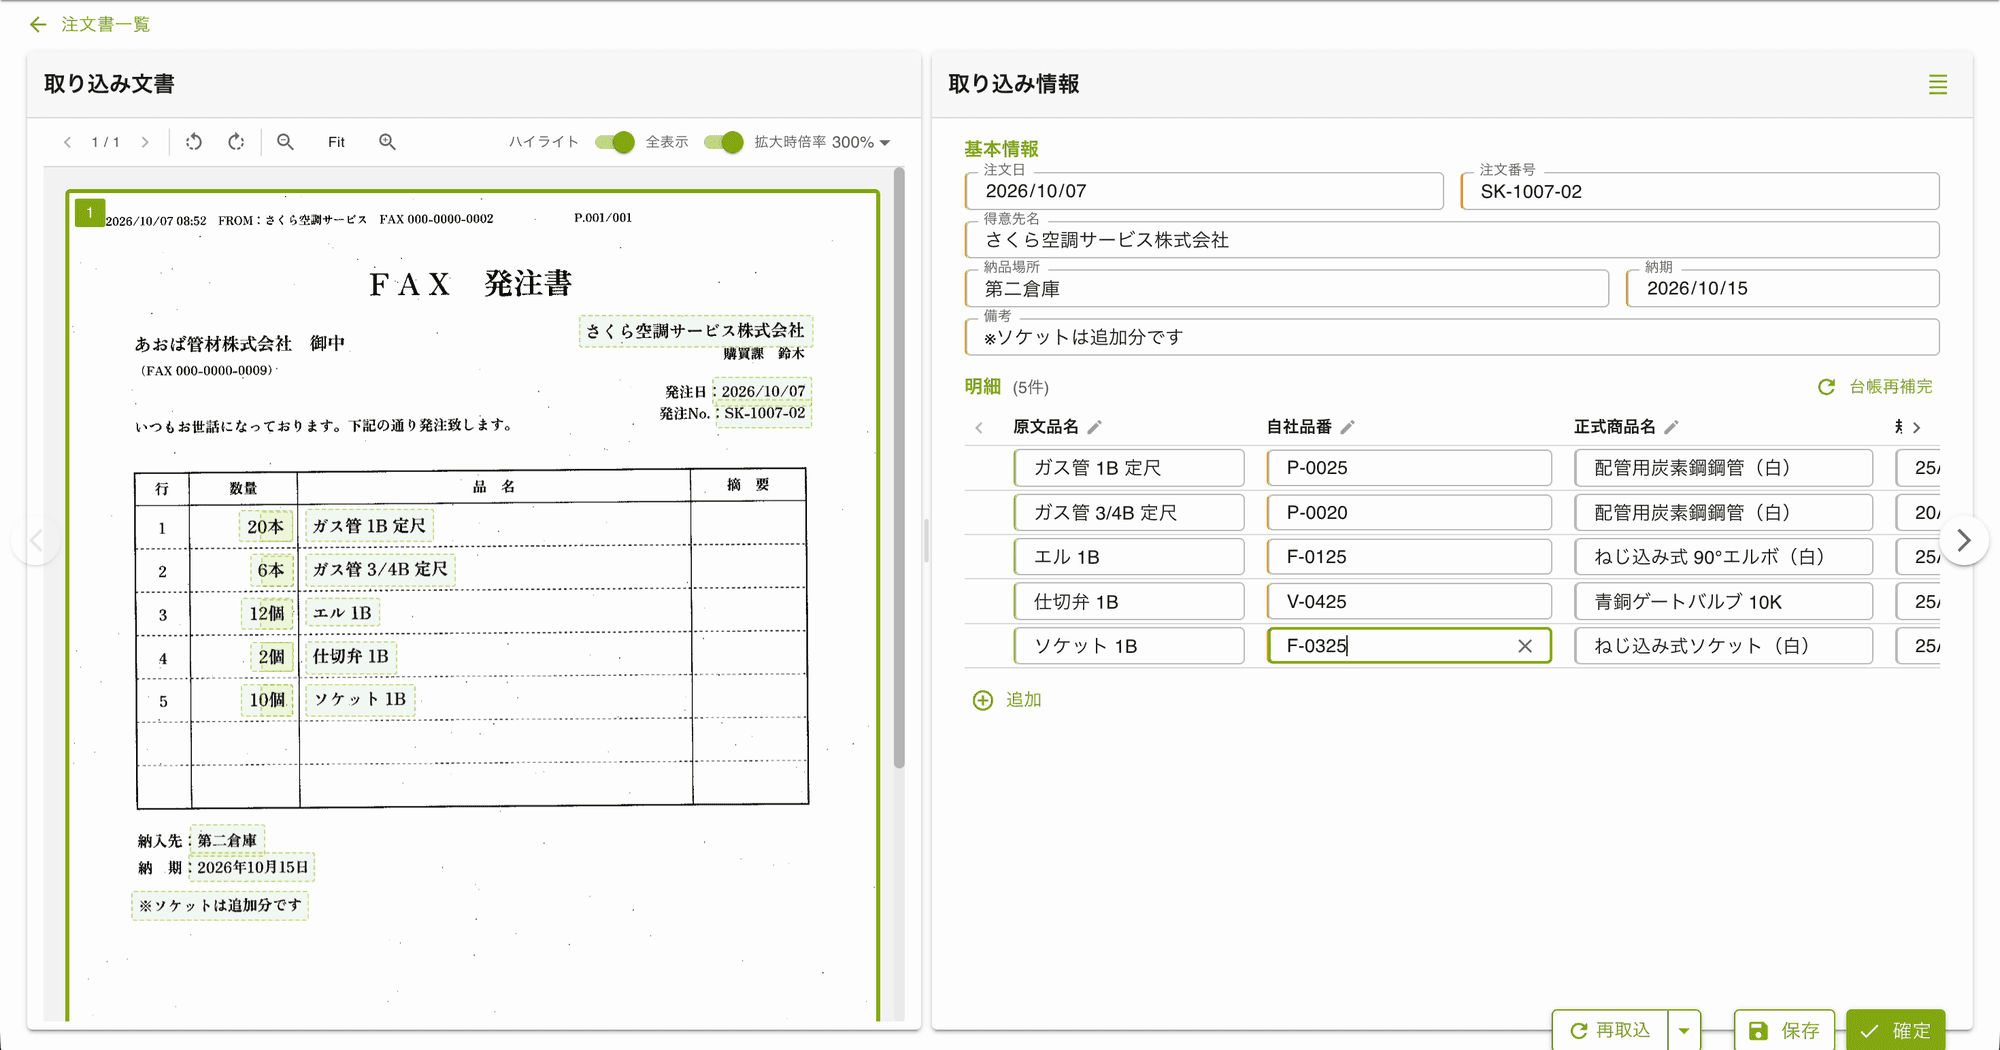Screen dimensions: 2000x1050
Task: Click the 注文書一覧 breadcrumb link
Action: [x=106, y=24]
